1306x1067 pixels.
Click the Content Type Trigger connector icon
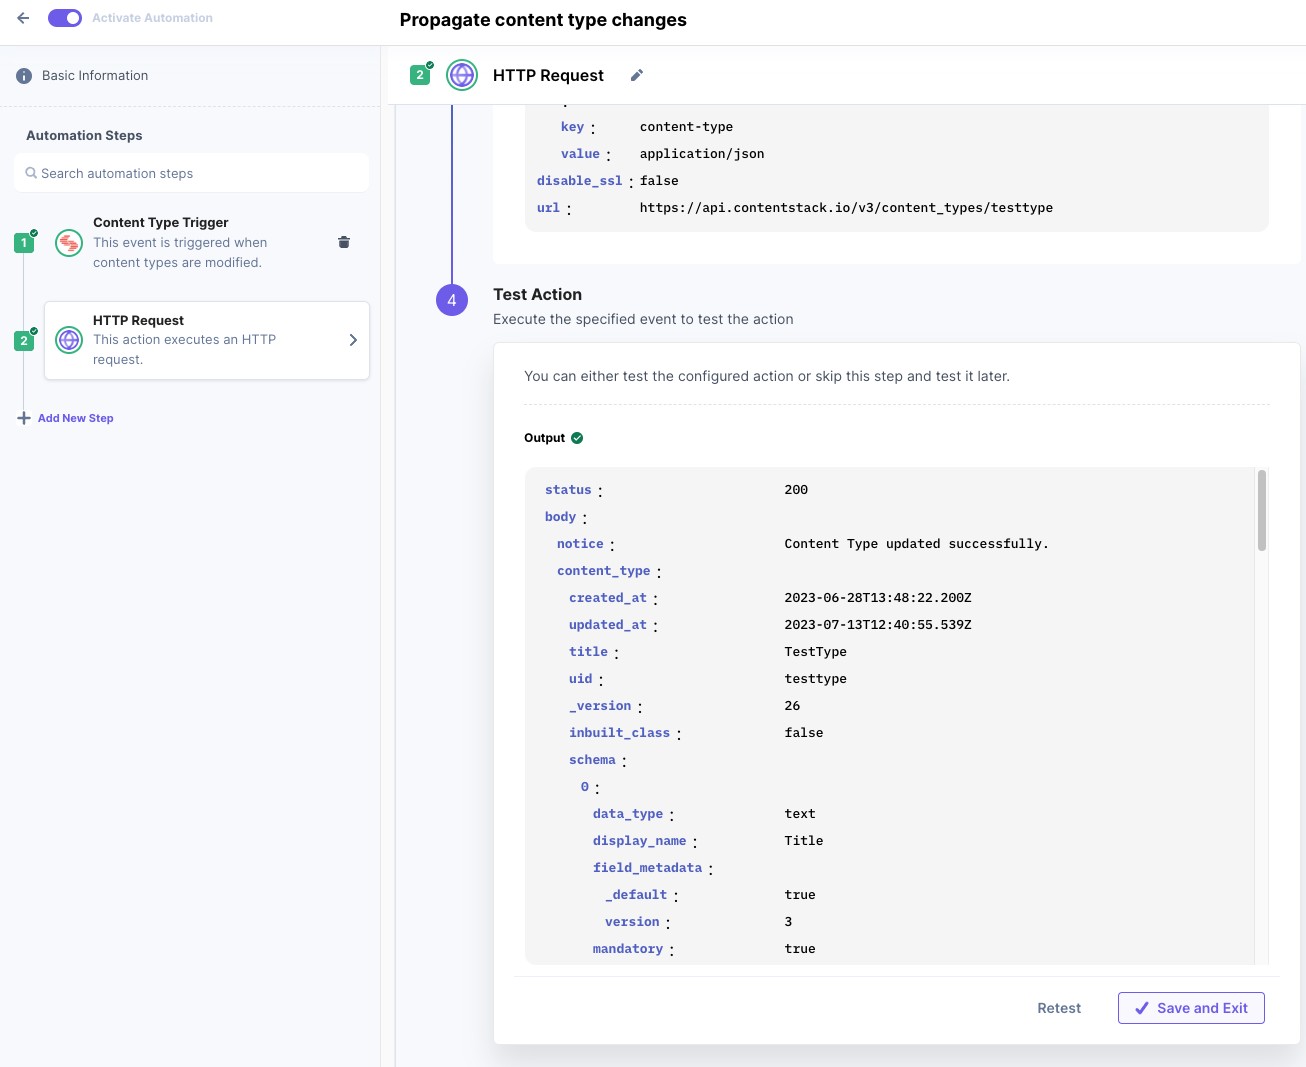click(69, 242)
